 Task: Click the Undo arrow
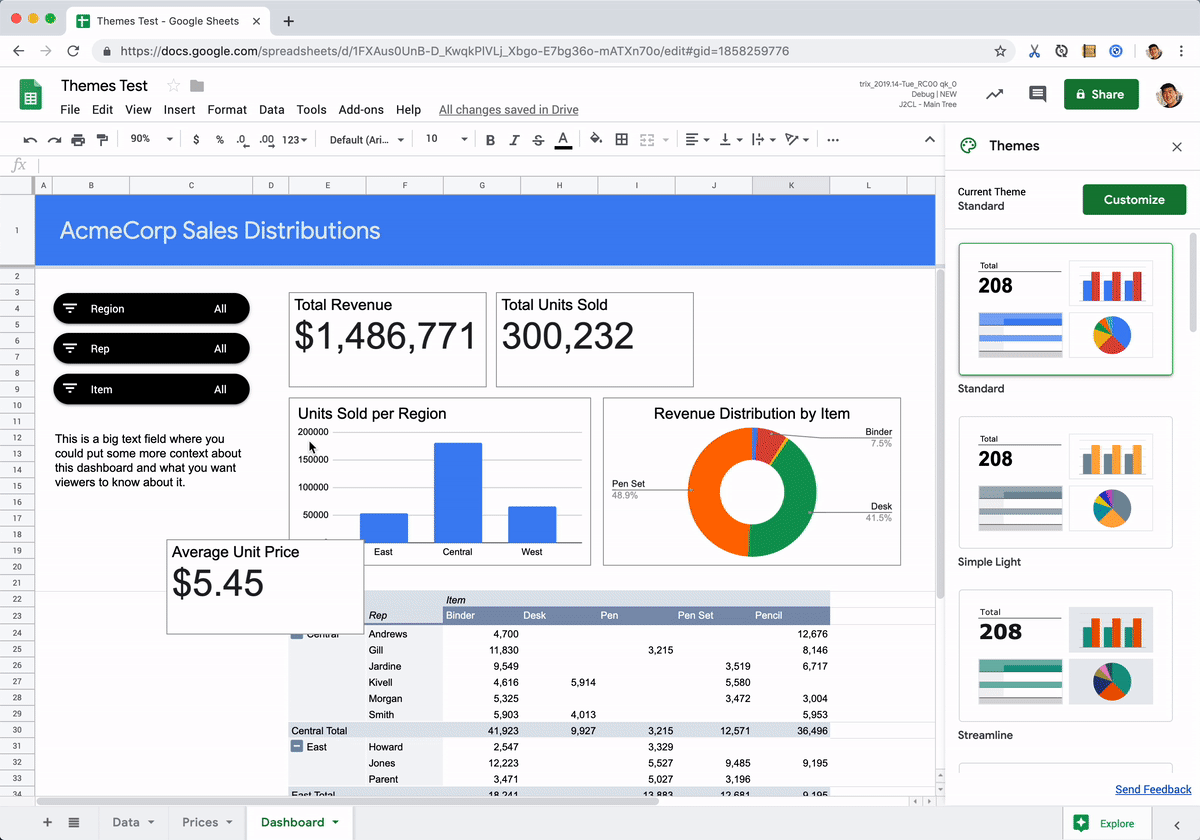point(29,139)
